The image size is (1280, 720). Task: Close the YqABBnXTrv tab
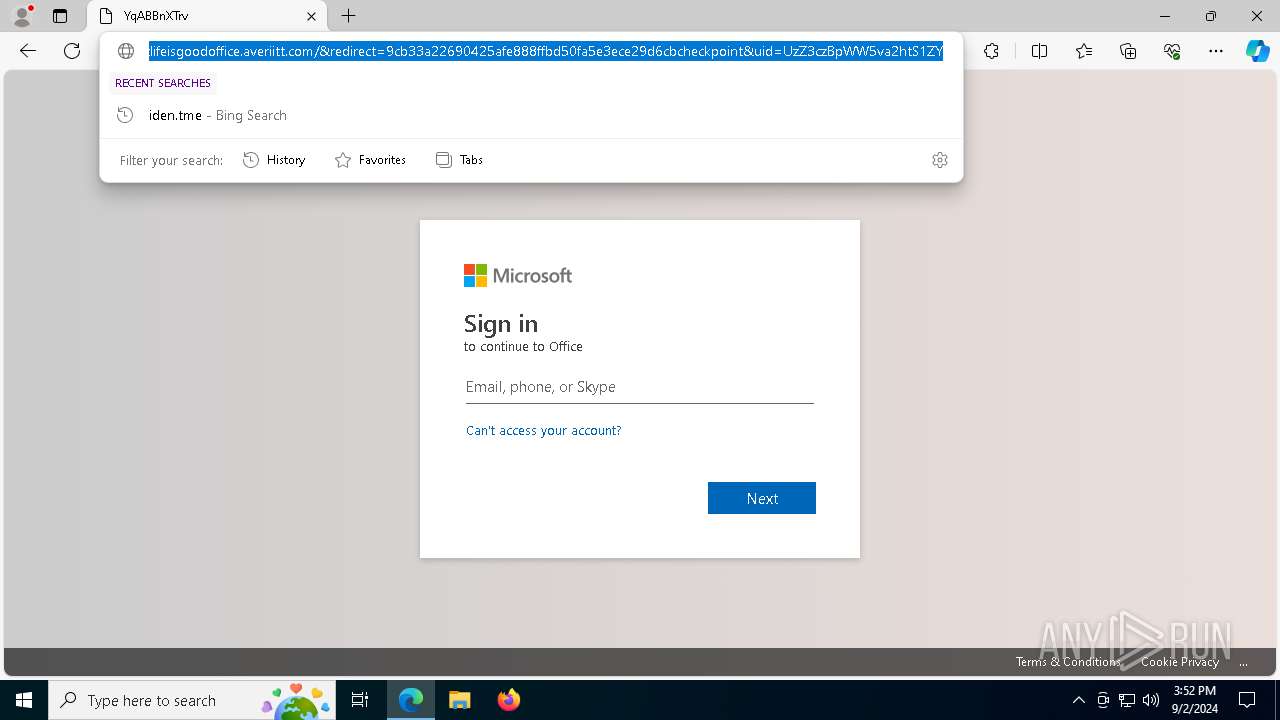(311, 16)
